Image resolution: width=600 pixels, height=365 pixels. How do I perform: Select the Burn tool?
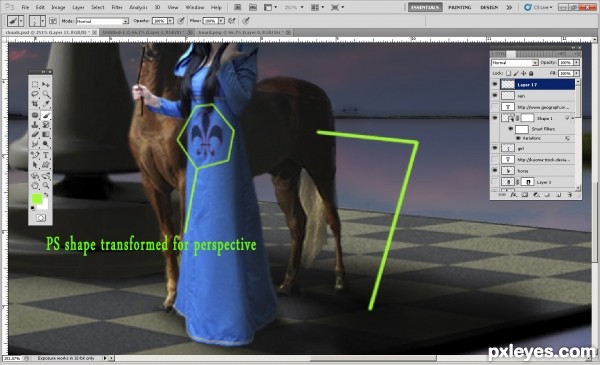pos(46,144)
